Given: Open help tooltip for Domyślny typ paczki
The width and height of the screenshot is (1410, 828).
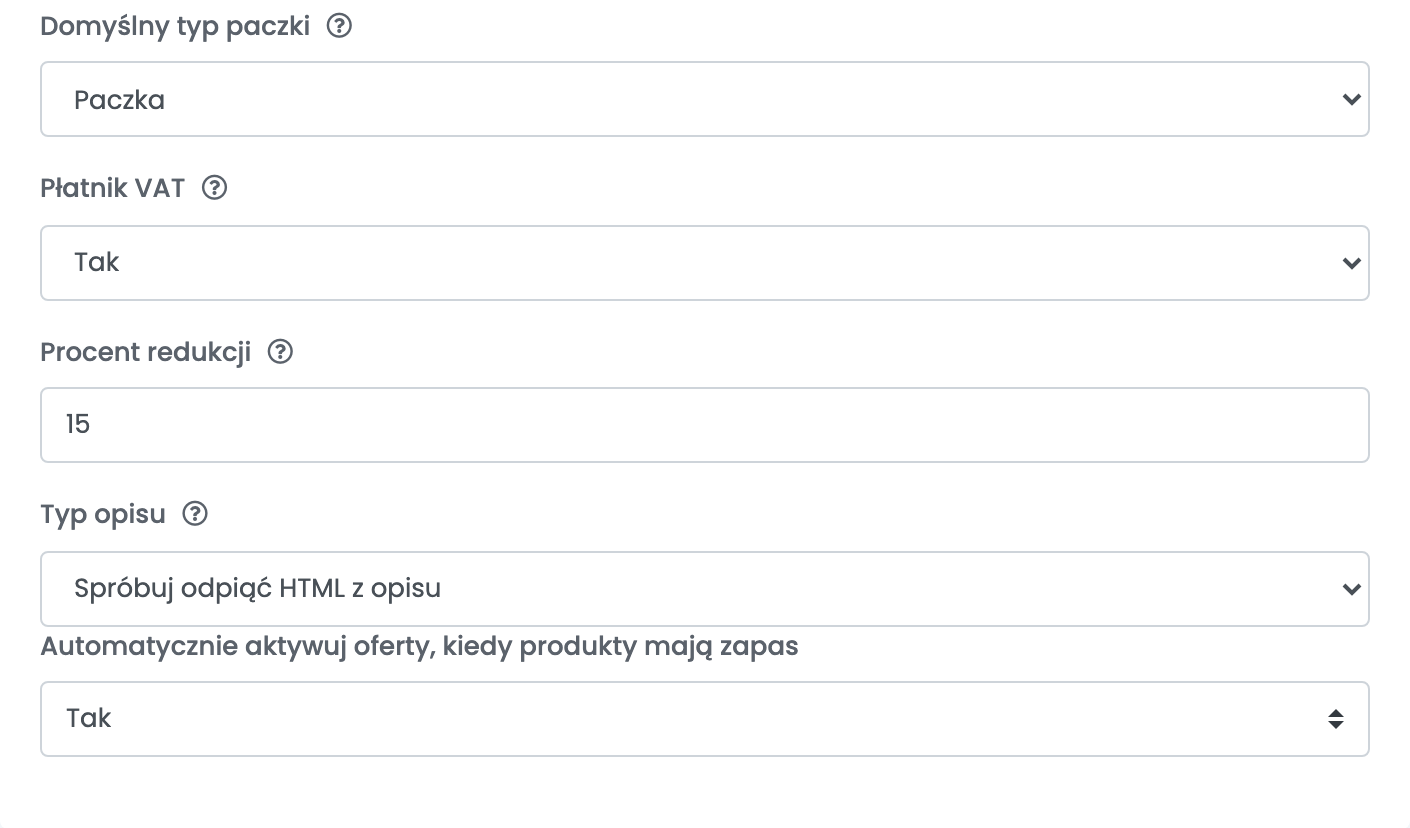Looking at the screenshot, I should [x=340, y=26].
